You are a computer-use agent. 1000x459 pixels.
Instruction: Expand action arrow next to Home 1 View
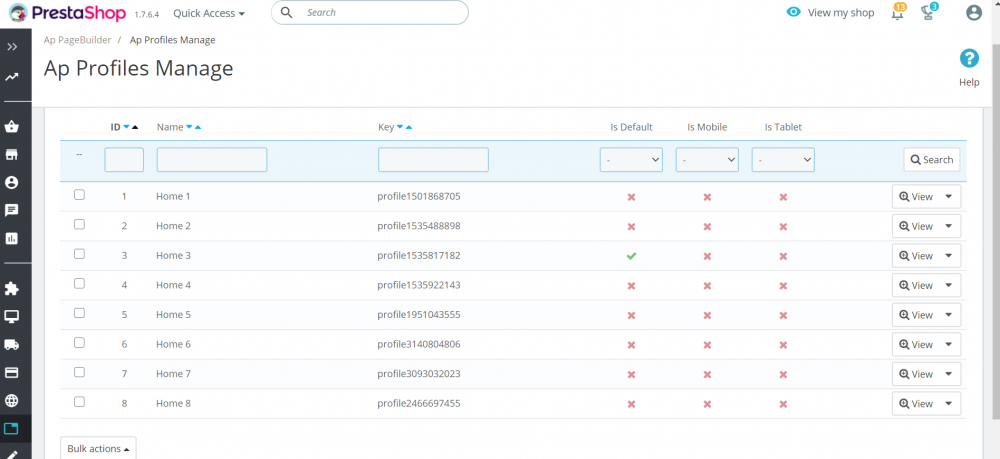pyautogui.click(x=949, y=197)
